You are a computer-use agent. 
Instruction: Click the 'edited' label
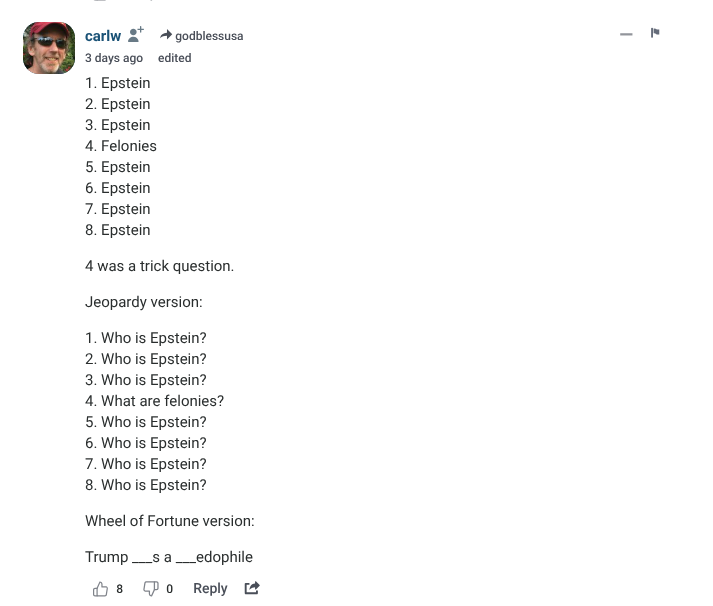[x=175, y=58]
